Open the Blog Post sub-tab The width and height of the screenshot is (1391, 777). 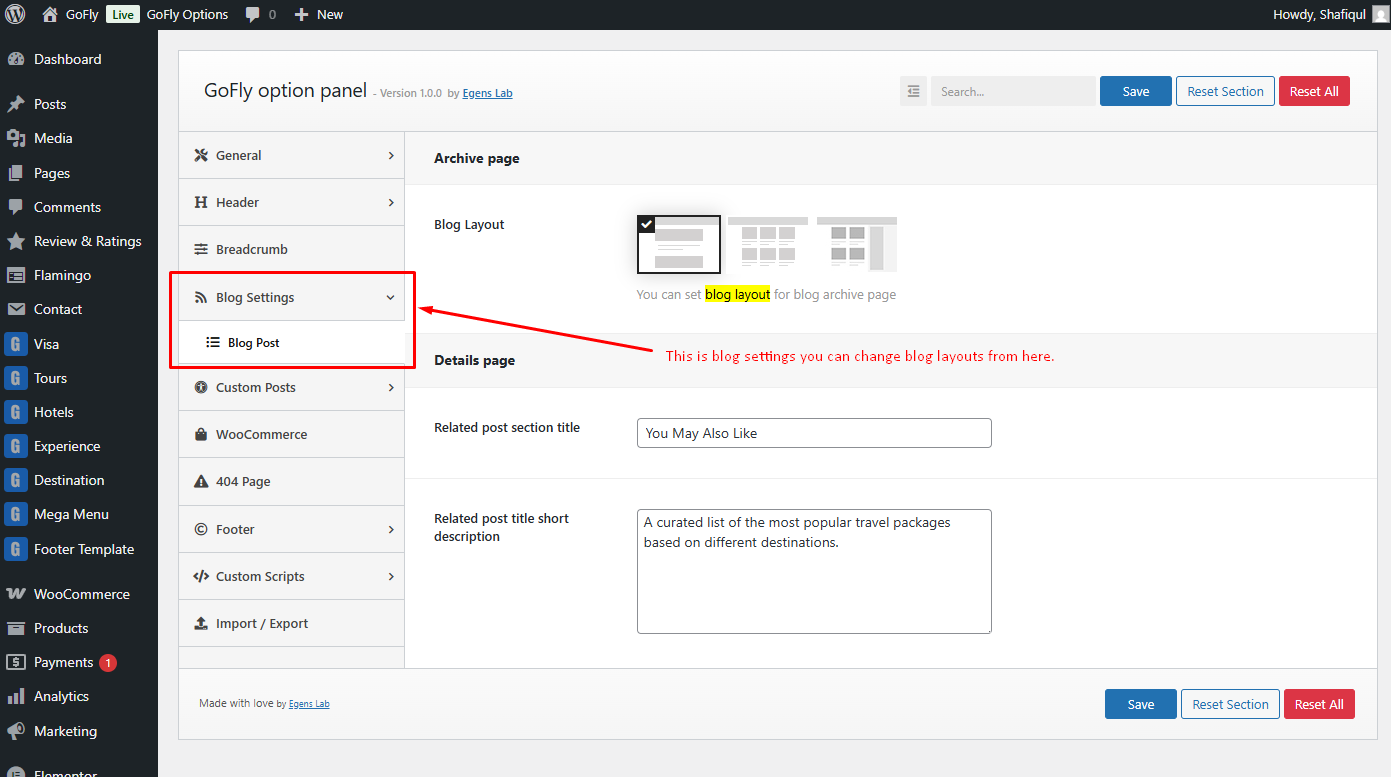292,342
